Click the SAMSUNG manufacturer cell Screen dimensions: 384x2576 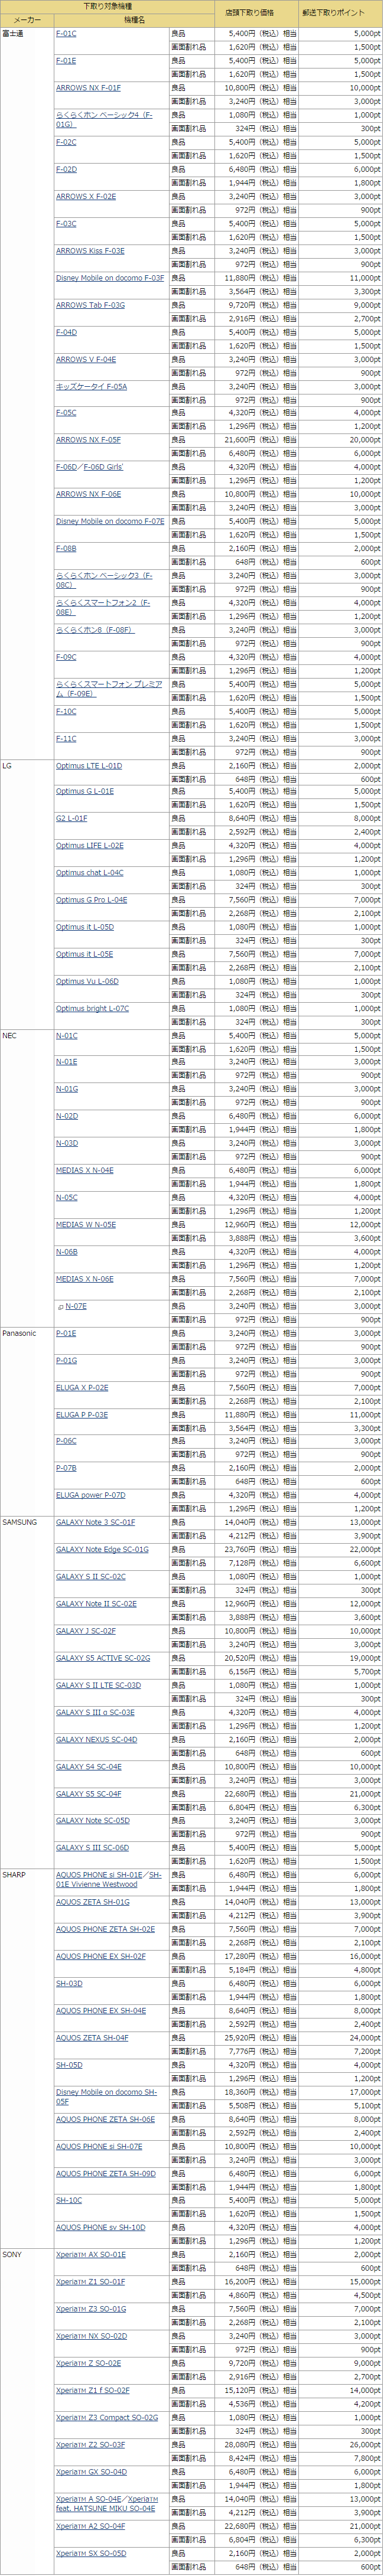coord(27,1692)
